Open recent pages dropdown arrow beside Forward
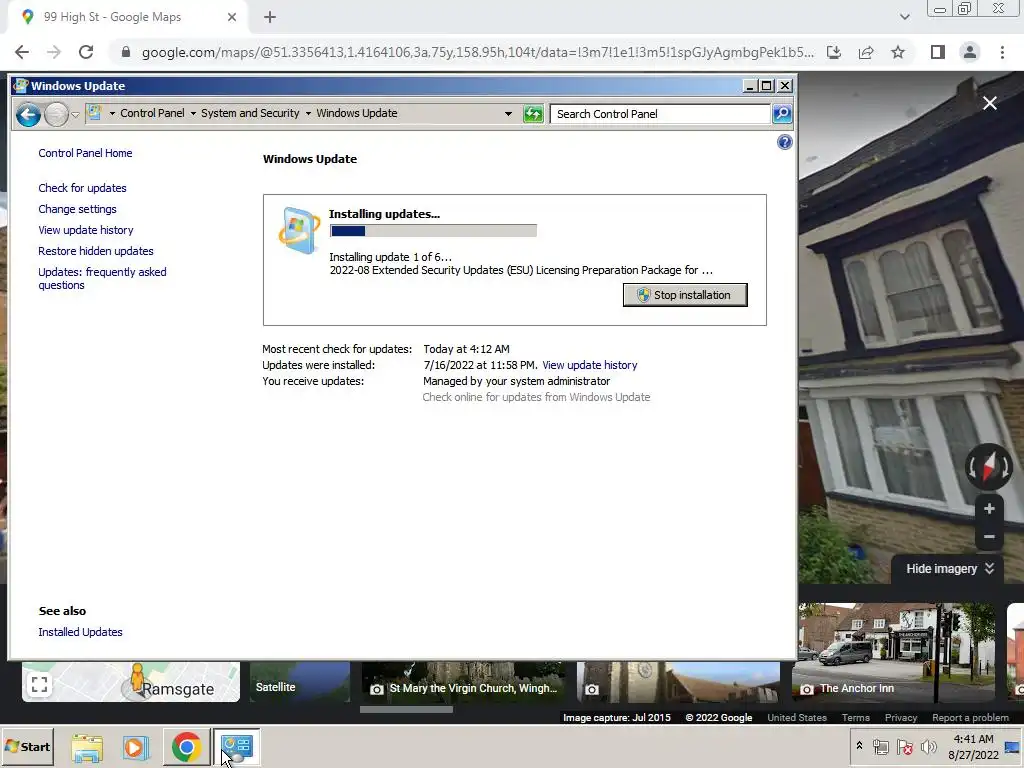This screenshot has height=768, width=1024. pos(75,115)
